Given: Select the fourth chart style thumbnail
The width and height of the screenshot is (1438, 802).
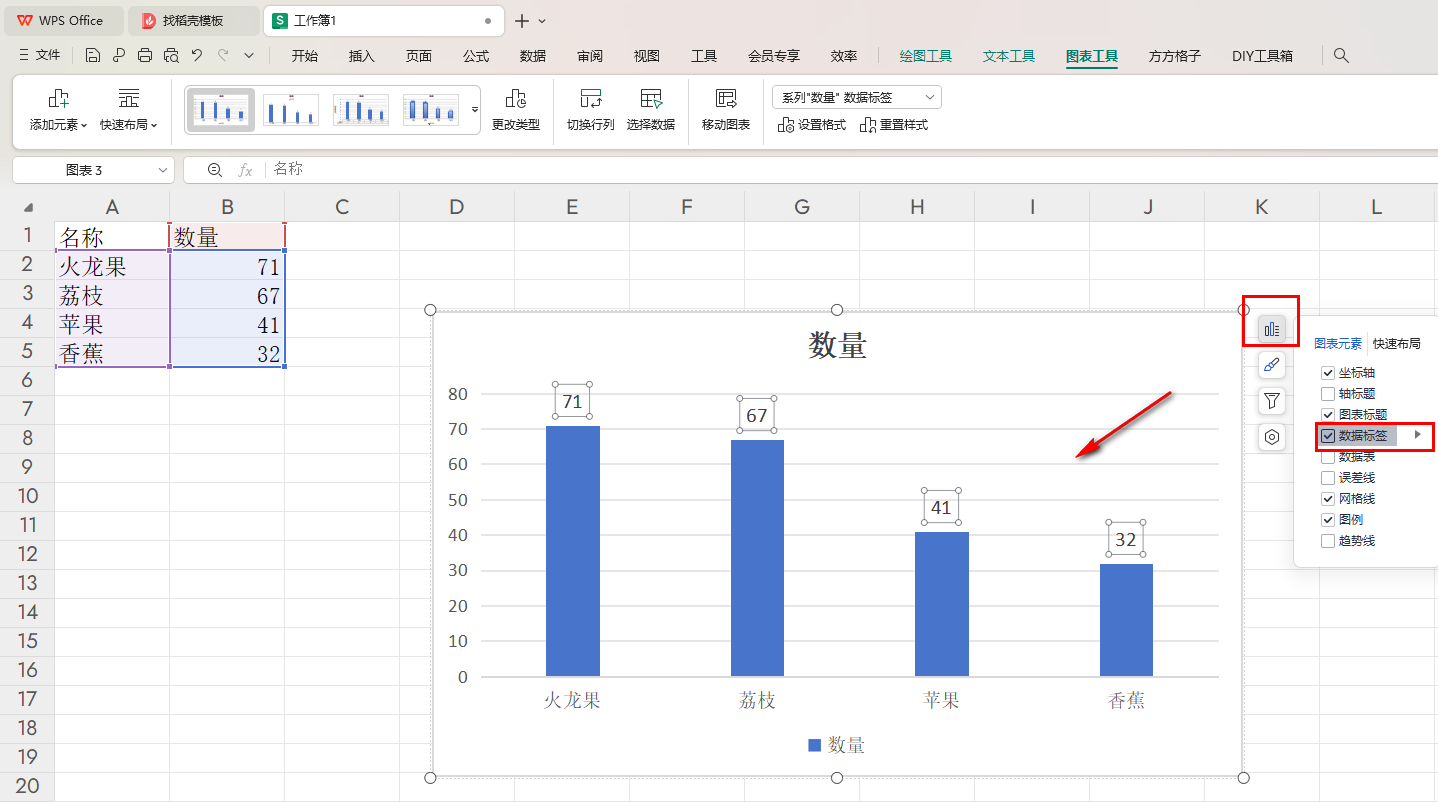Looking at the screenshot, I should click(431, 110).
